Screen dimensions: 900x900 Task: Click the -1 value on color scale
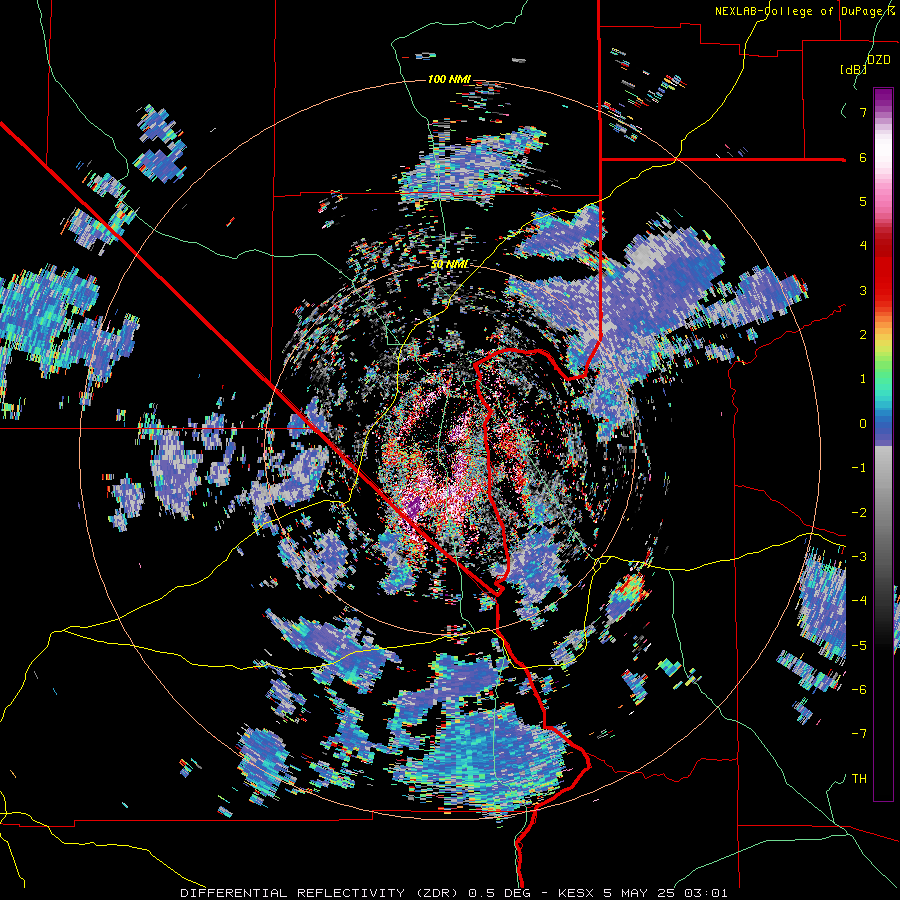(859, 468)
